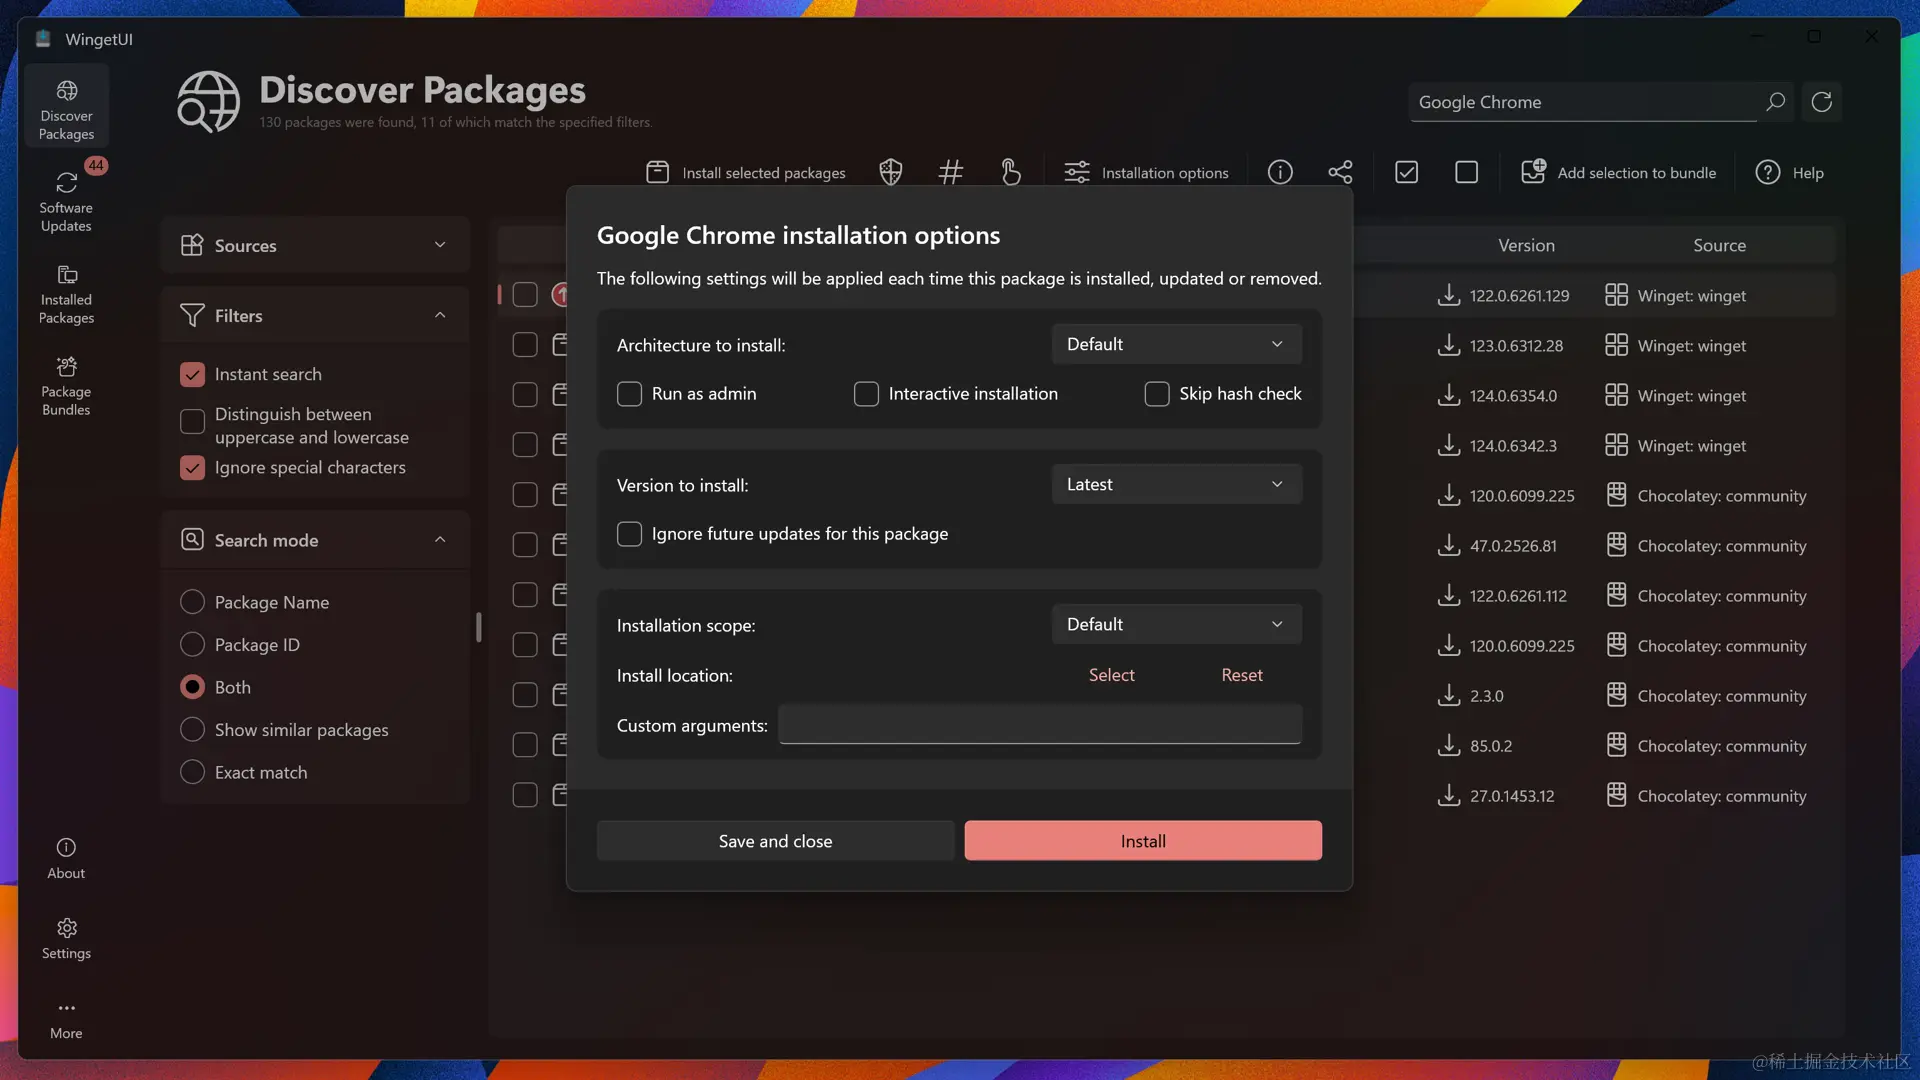Click Save and close button
The height and width of the screenshot is (1080, 1920).
pos(775,841)
